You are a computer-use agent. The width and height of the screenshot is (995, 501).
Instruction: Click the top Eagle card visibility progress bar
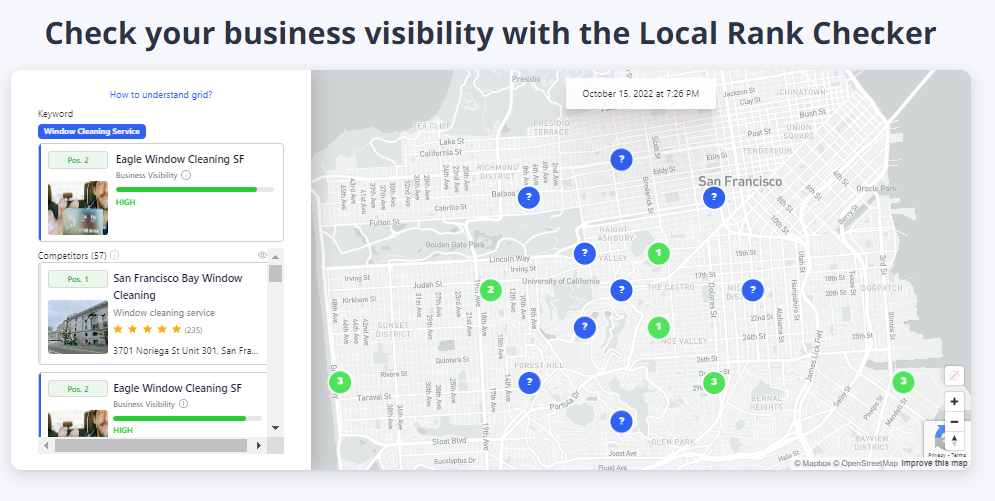click(195, 190)
